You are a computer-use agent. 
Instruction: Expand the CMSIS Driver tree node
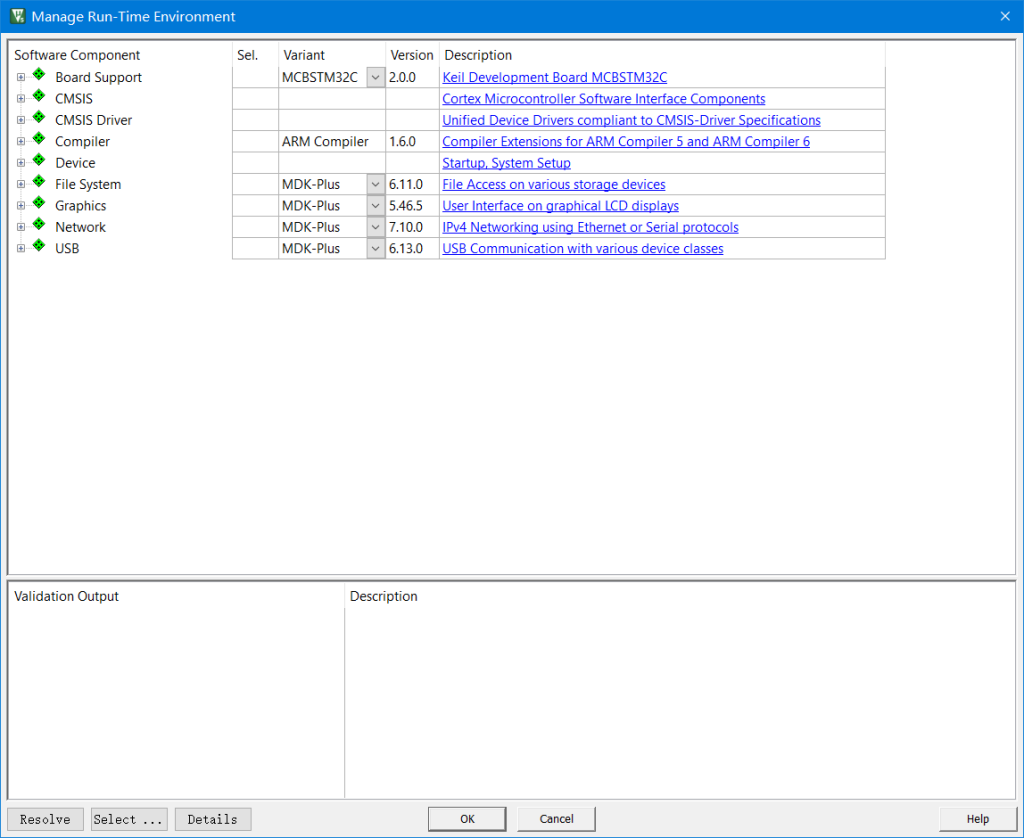tap(21, 120)
